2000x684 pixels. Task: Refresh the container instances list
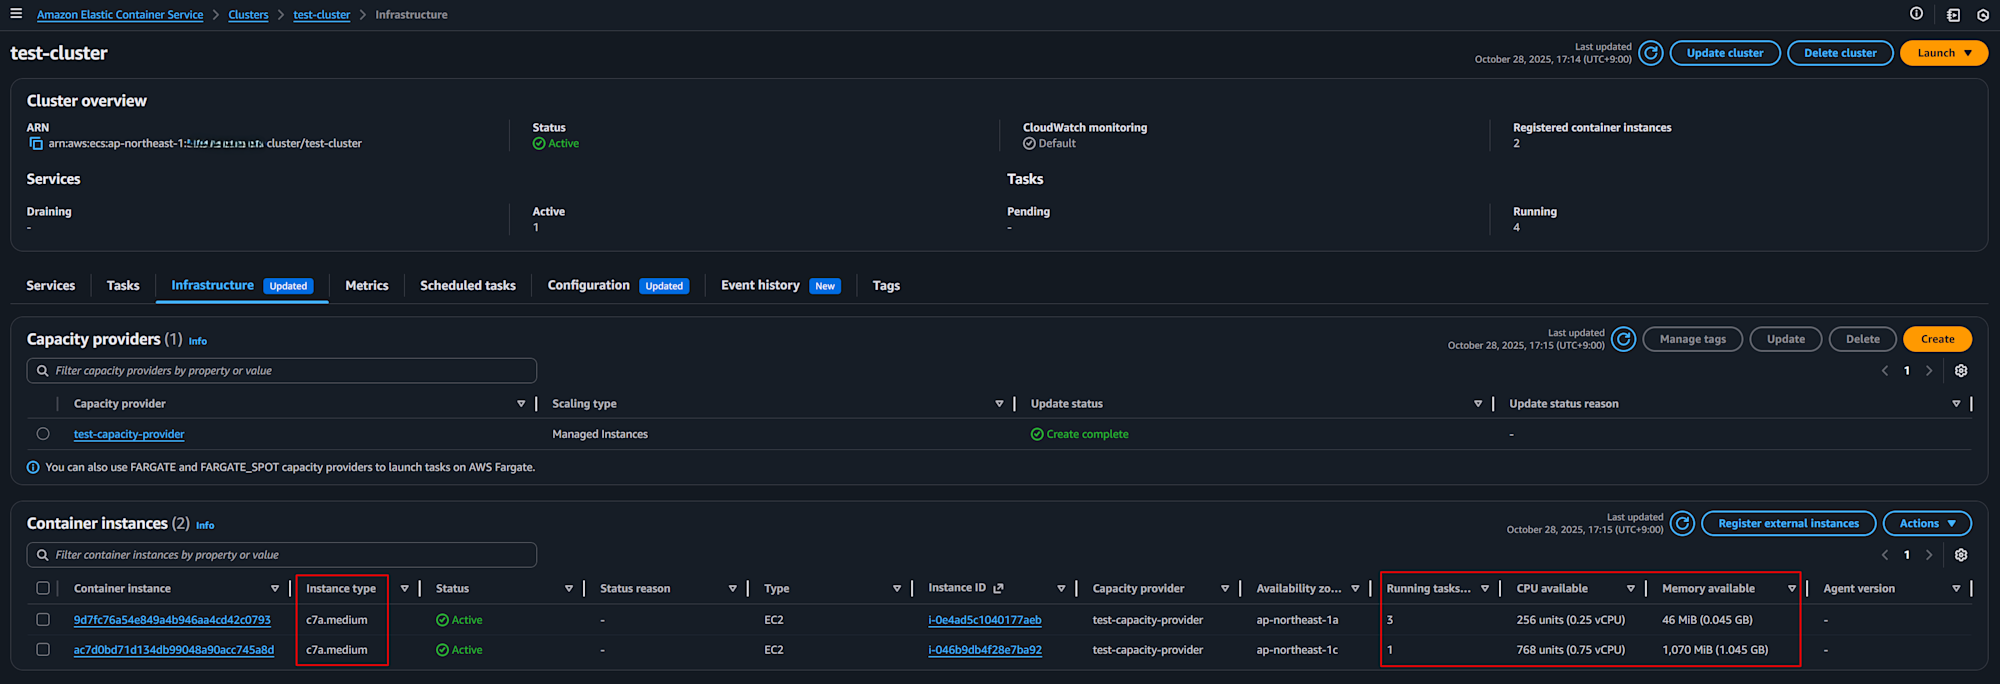click(x=1683, y=523)
